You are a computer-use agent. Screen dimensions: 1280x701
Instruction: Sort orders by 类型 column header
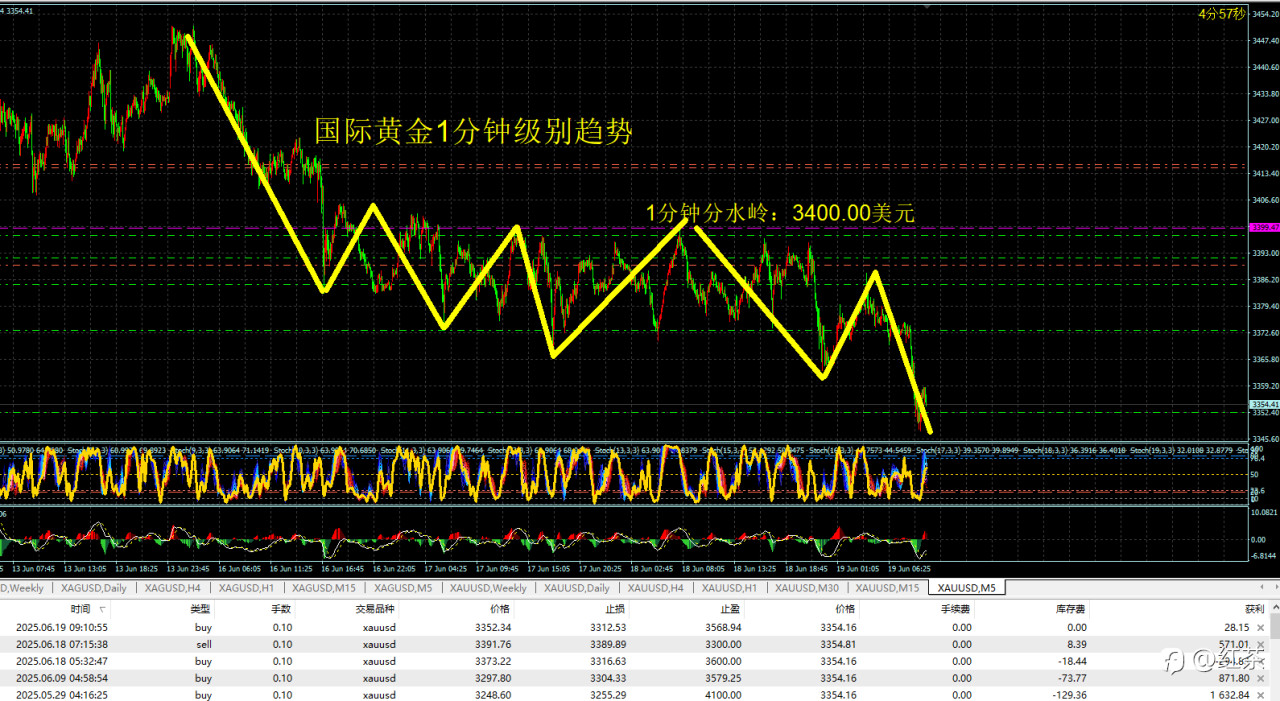200,609
